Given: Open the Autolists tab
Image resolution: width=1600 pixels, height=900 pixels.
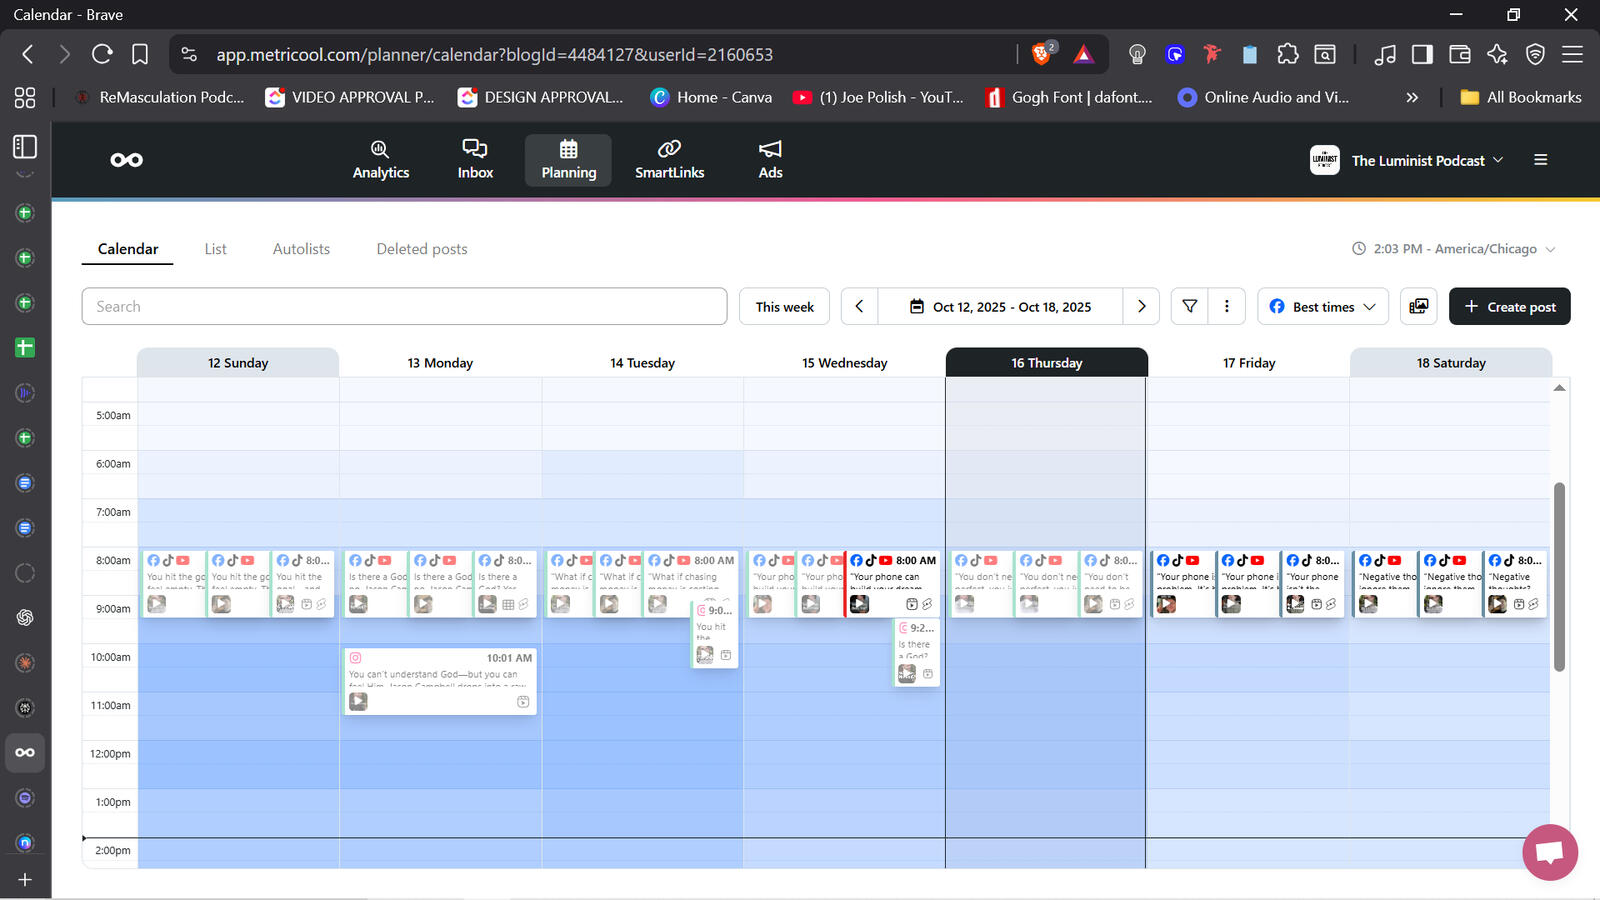Looking at the screenshot, I should point(301,249).
